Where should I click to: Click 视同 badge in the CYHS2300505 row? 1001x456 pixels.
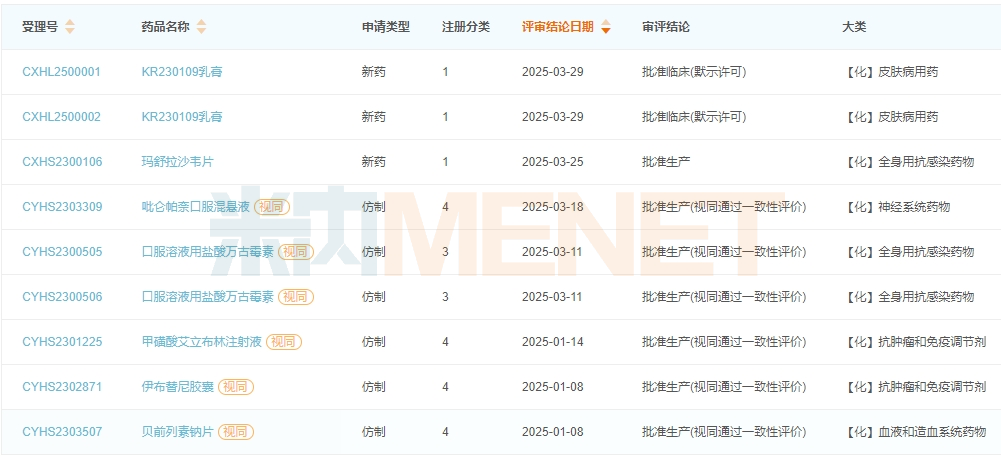[x=296, y=252]
